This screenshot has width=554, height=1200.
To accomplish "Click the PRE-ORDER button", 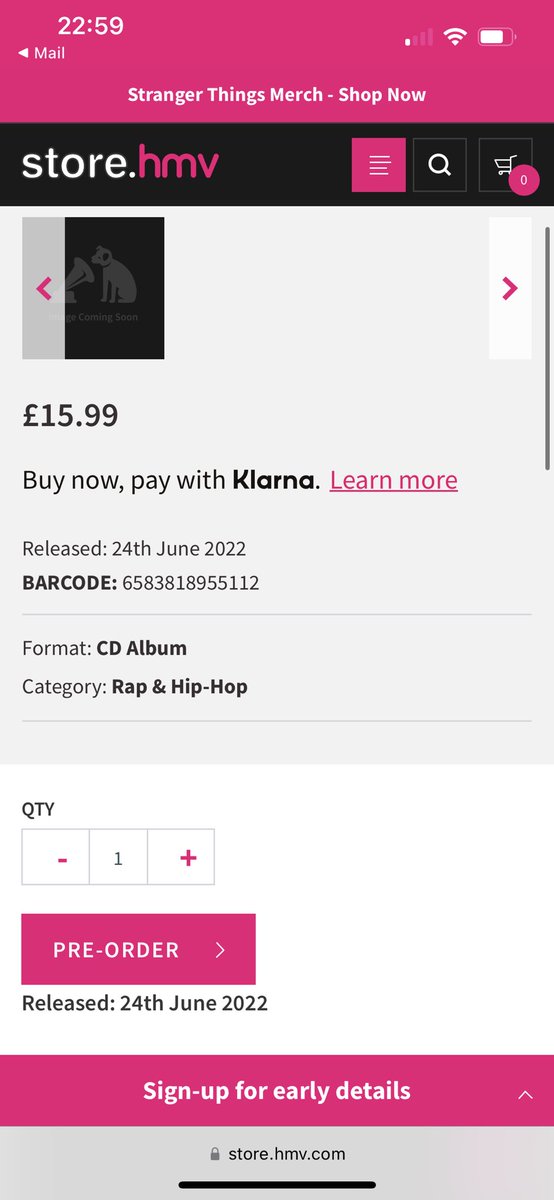I will click(x=138, y=949).
